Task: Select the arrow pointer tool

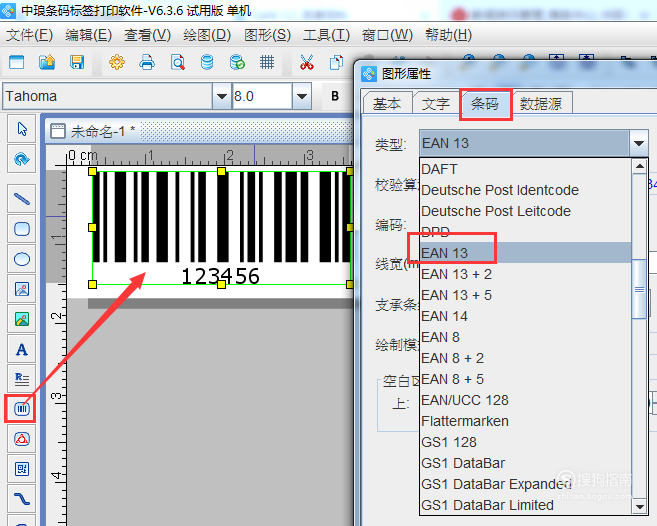Action: 22,129
